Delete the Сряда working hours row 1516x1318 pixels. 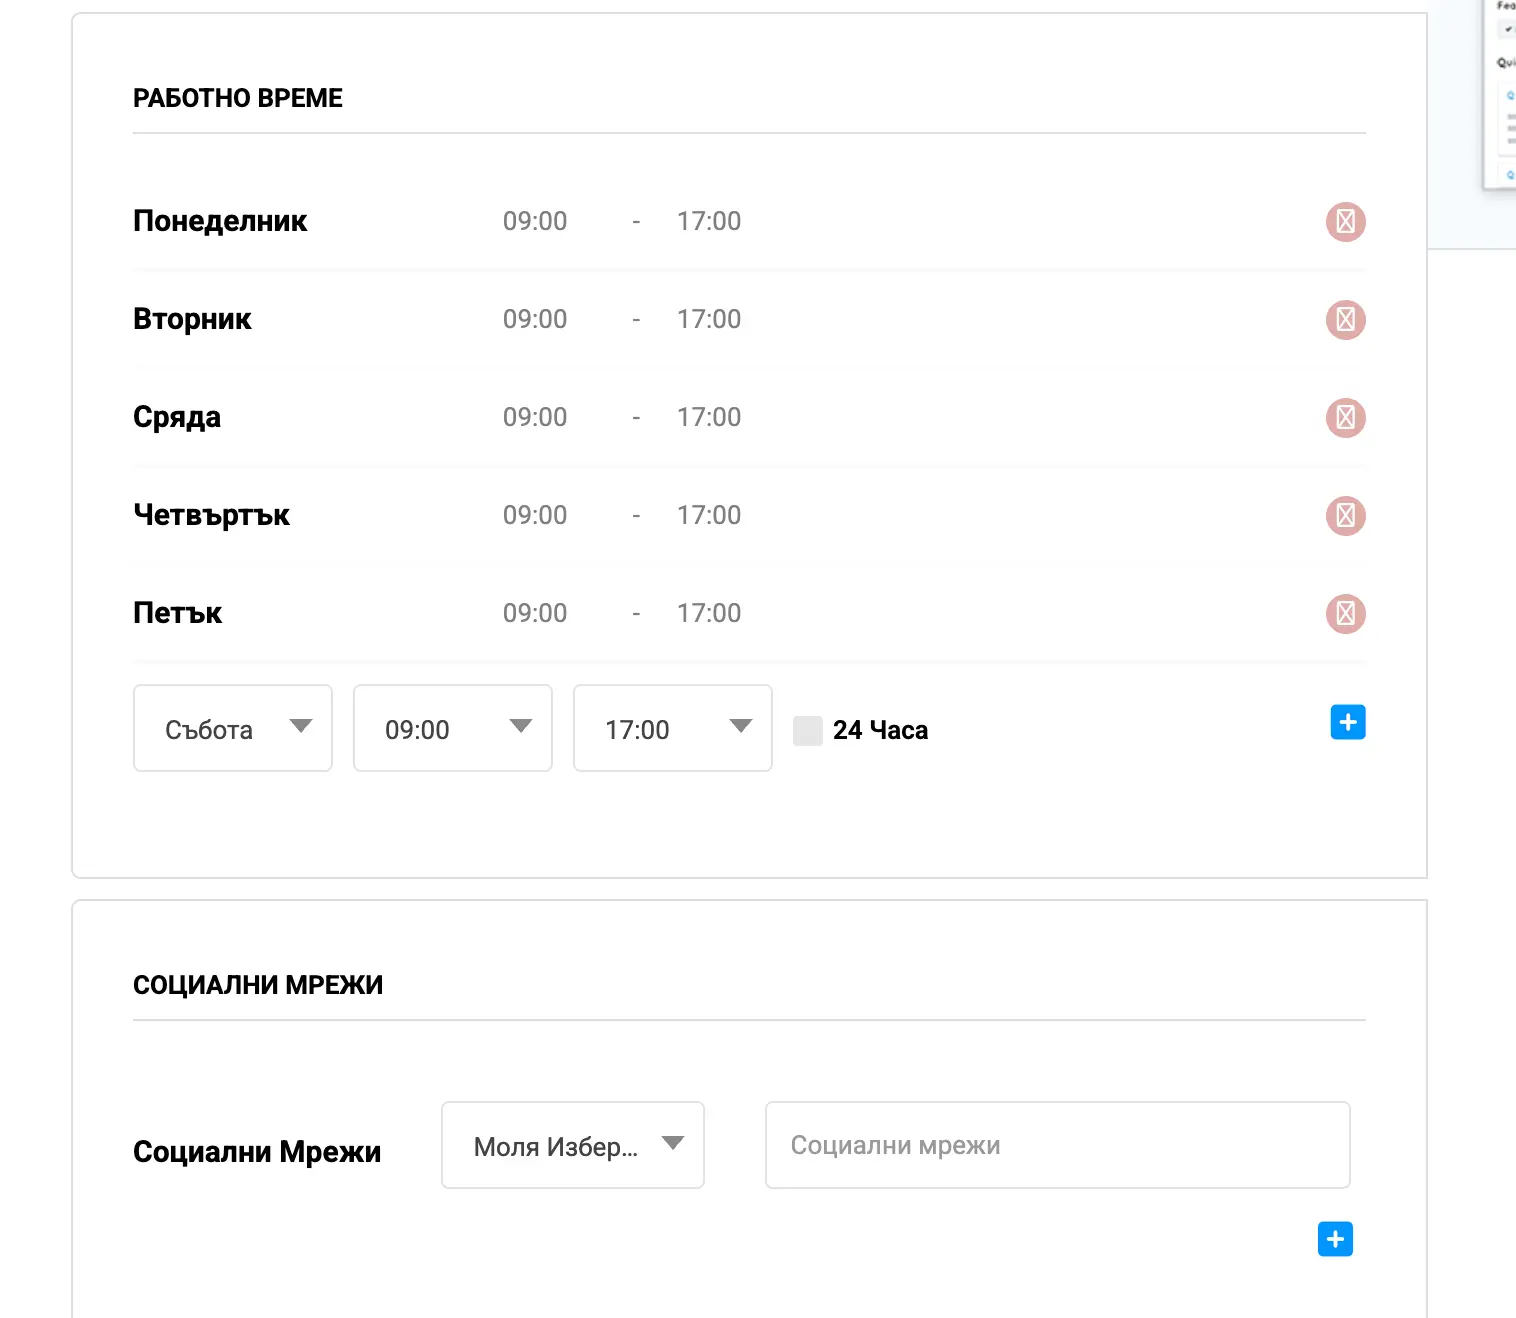[x=1345, y=417]
